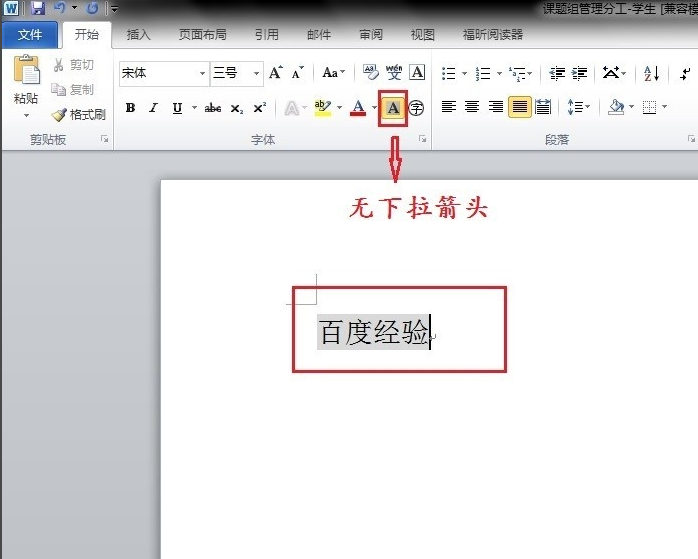698x559 pixels.
Task: Open the 粘贴 paste options dropdown arrow
Action: [26, 116]
